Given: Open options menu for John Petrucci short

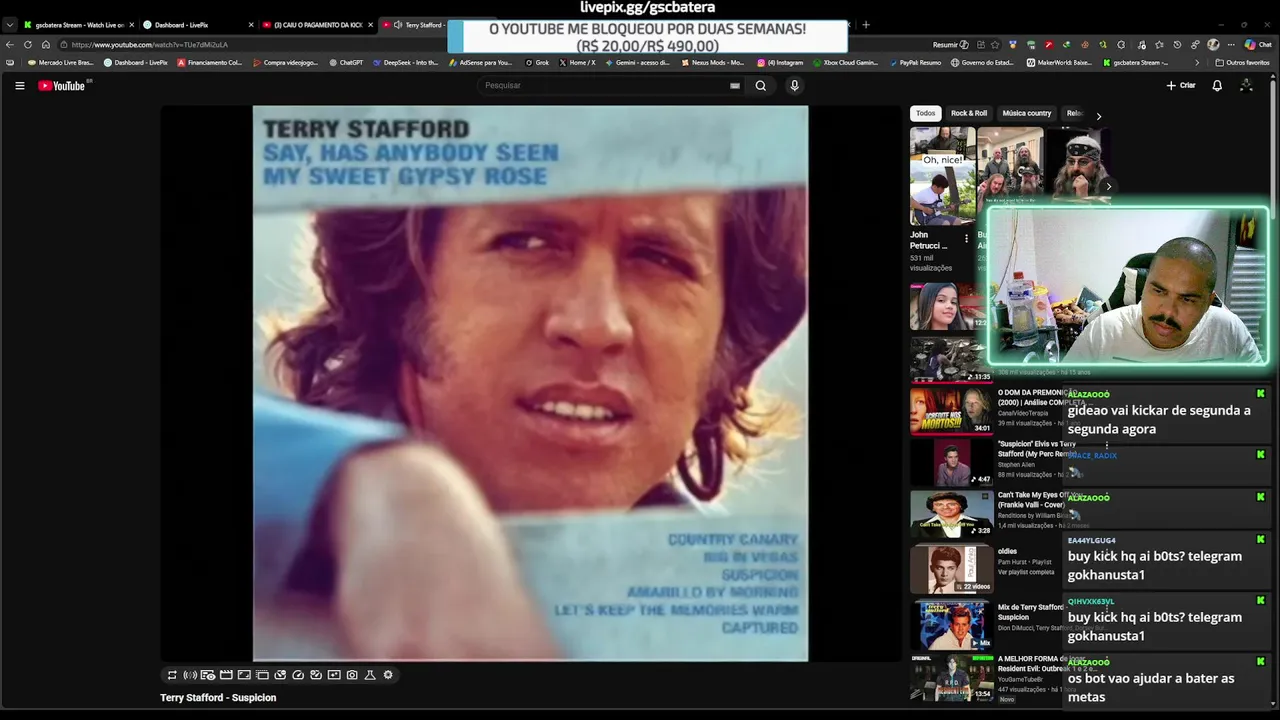Looking at the screenshot, I should 966,239.
